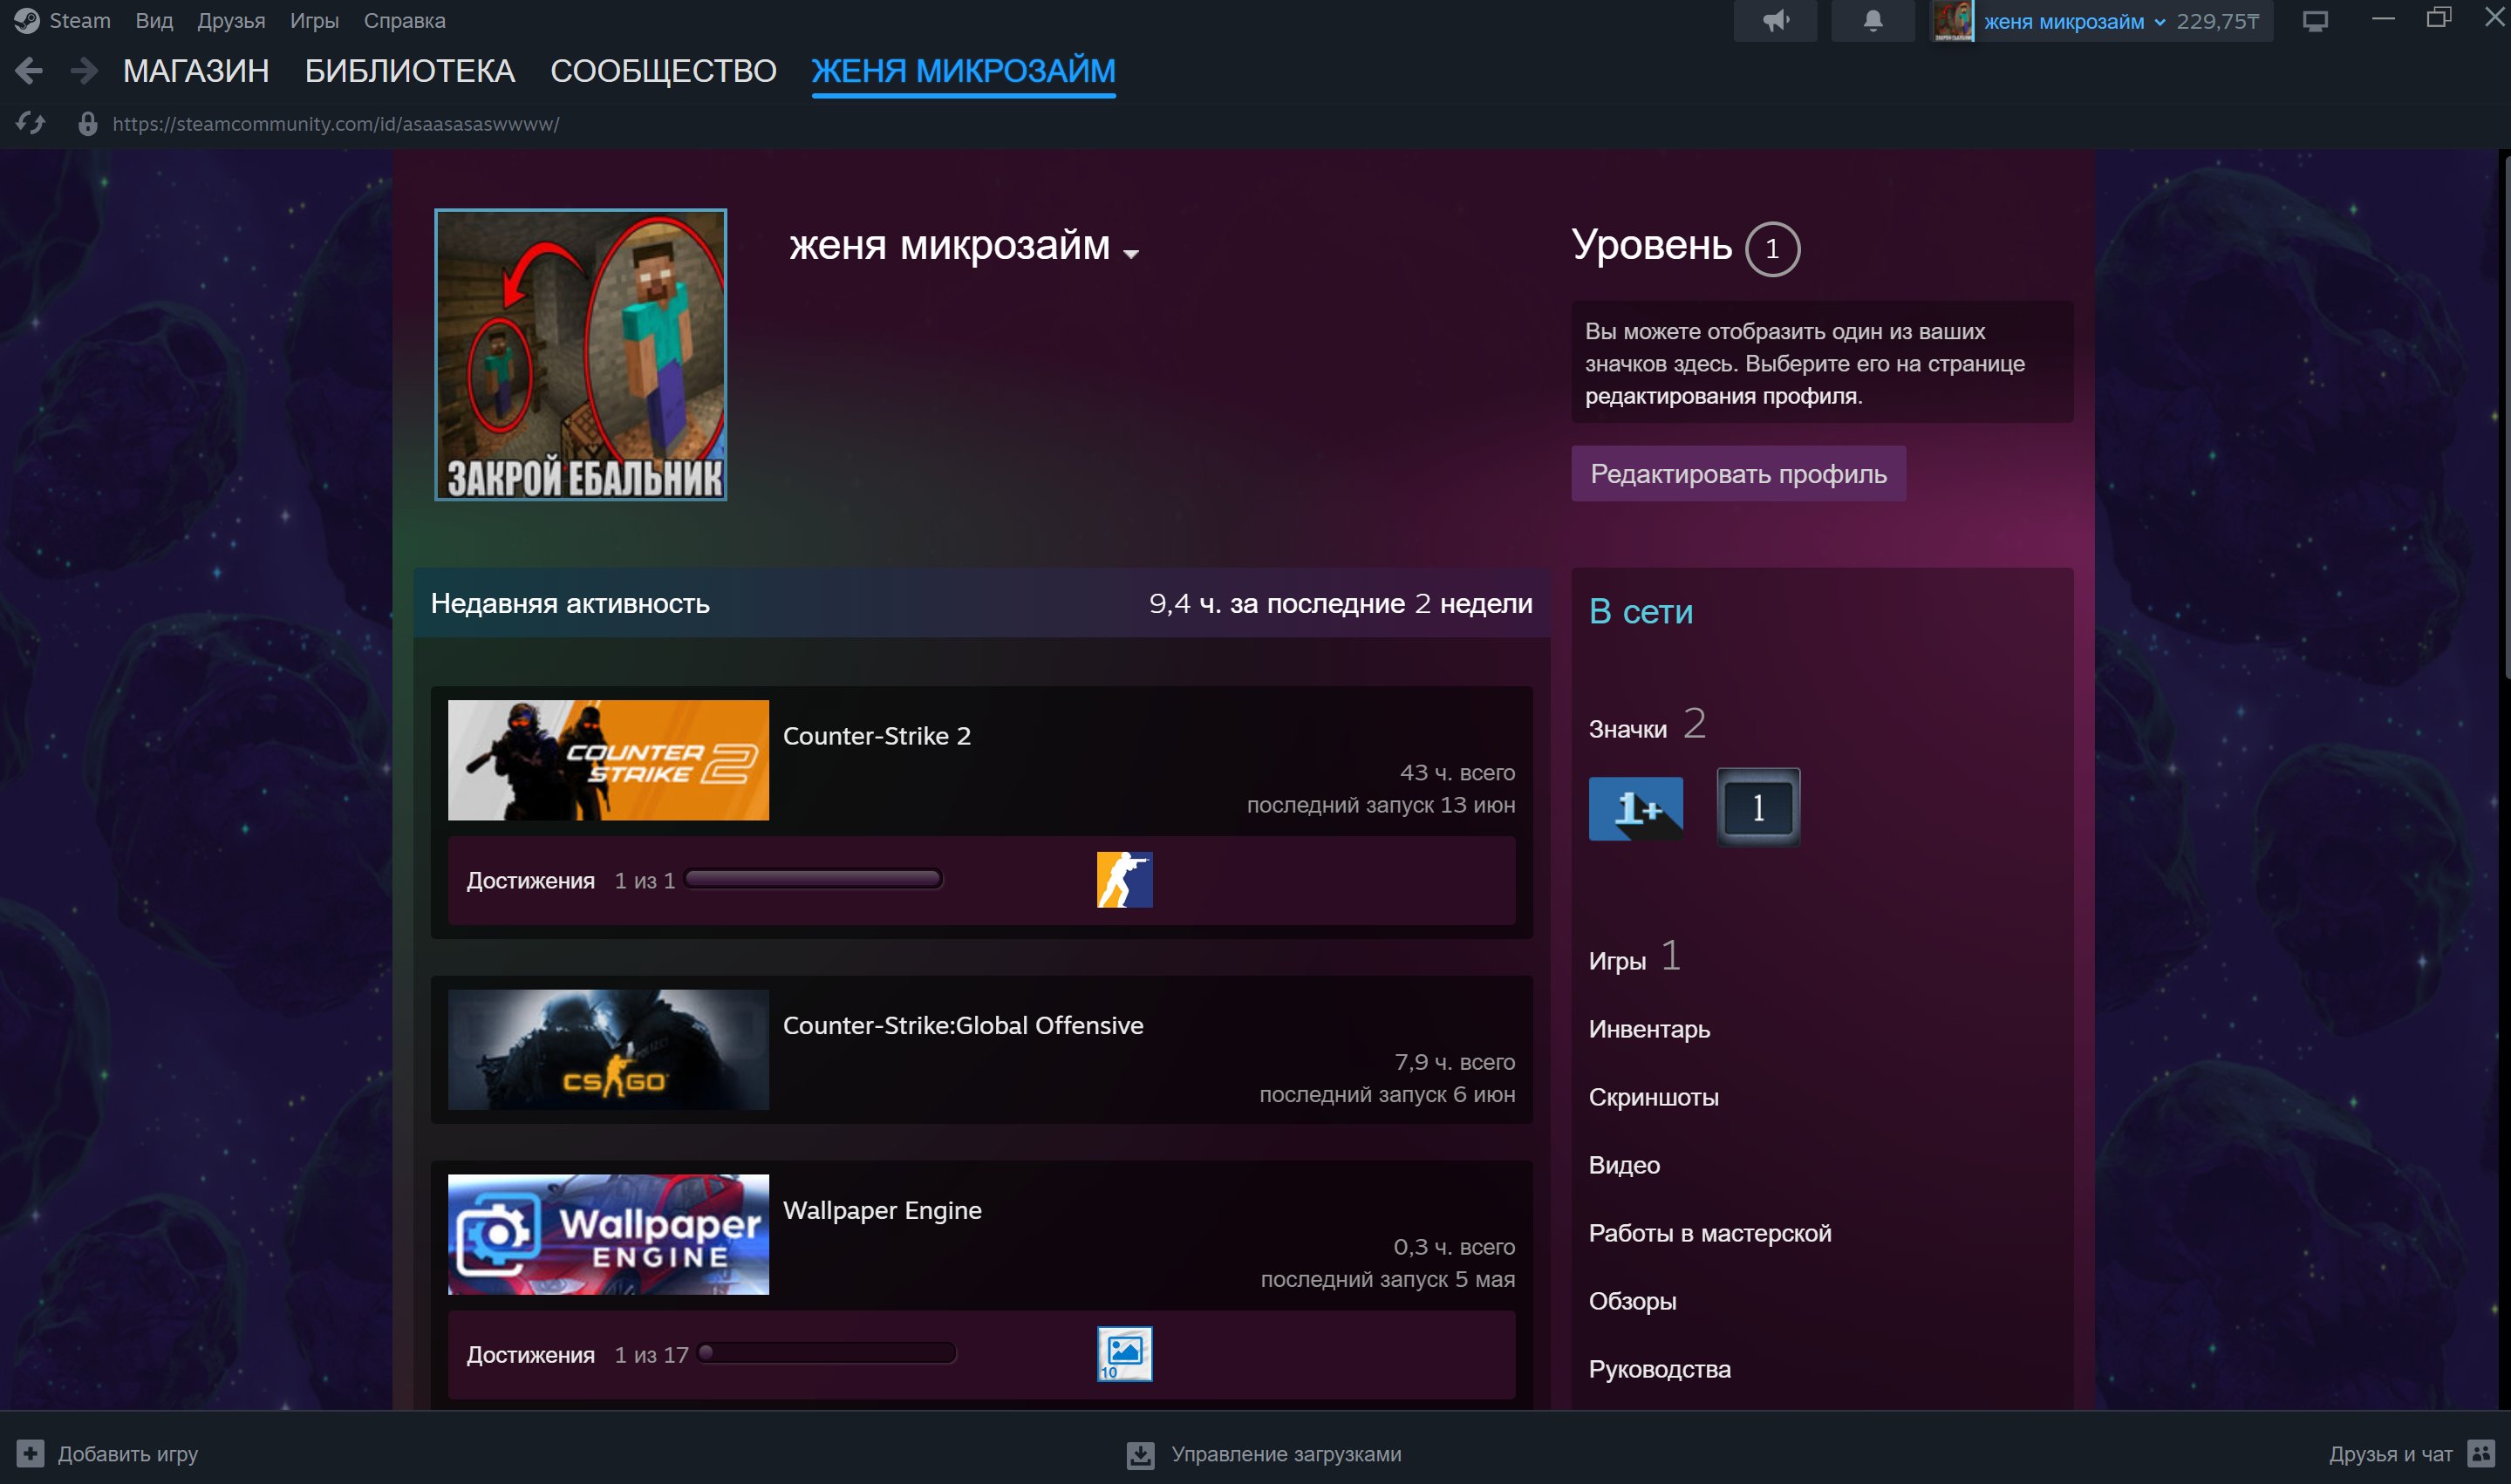
Task: Click the blue 1+ badge icon
Action: pyautogui.click(x=1636, y=808)
